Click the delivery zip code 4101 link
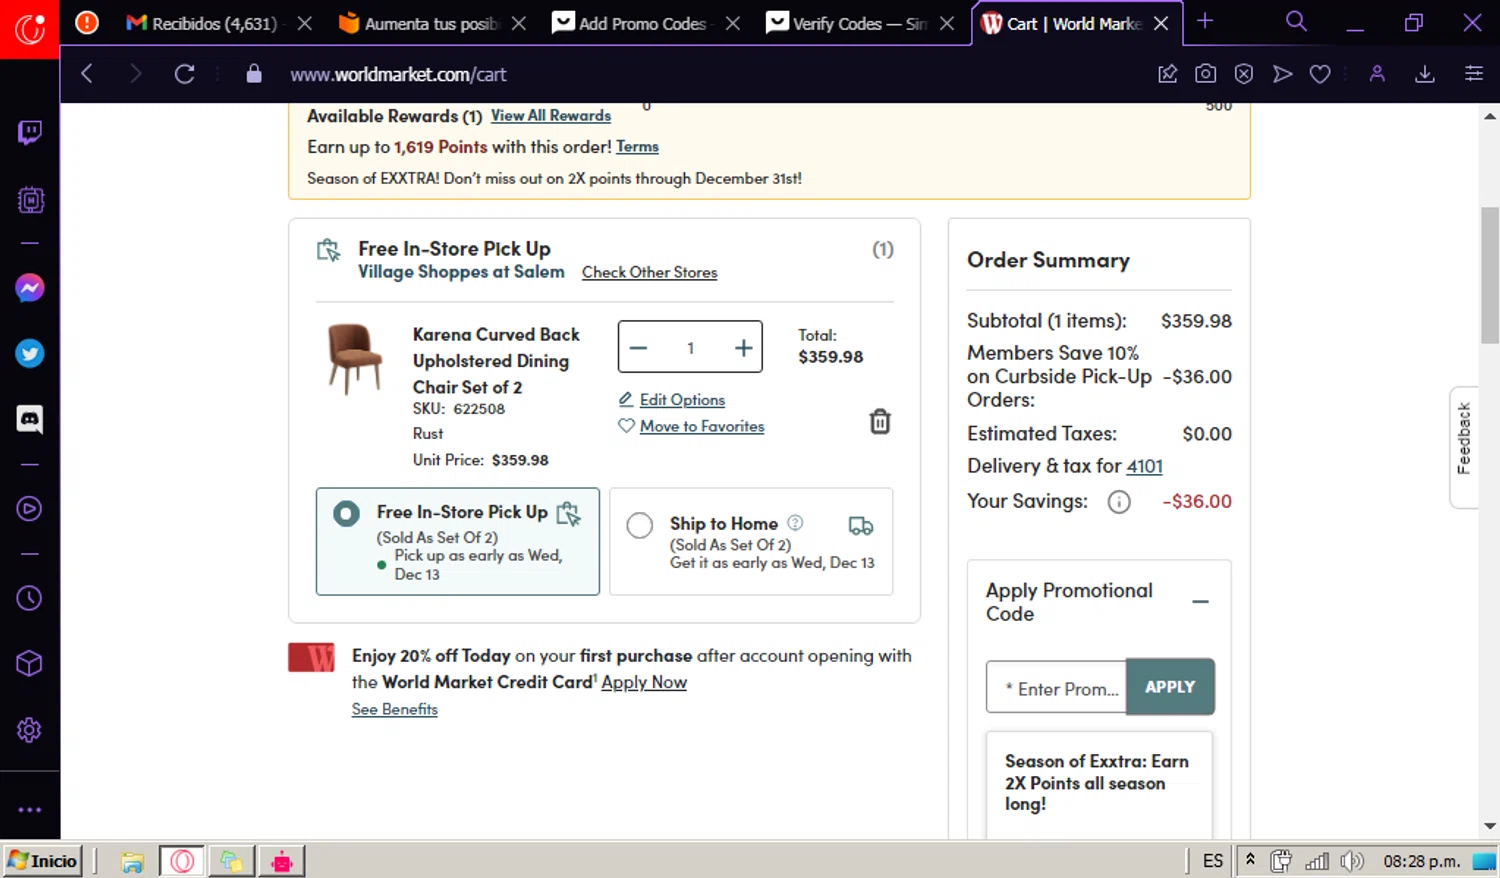The height and width of the screenshot is (878, 1500). [1144, 466]
